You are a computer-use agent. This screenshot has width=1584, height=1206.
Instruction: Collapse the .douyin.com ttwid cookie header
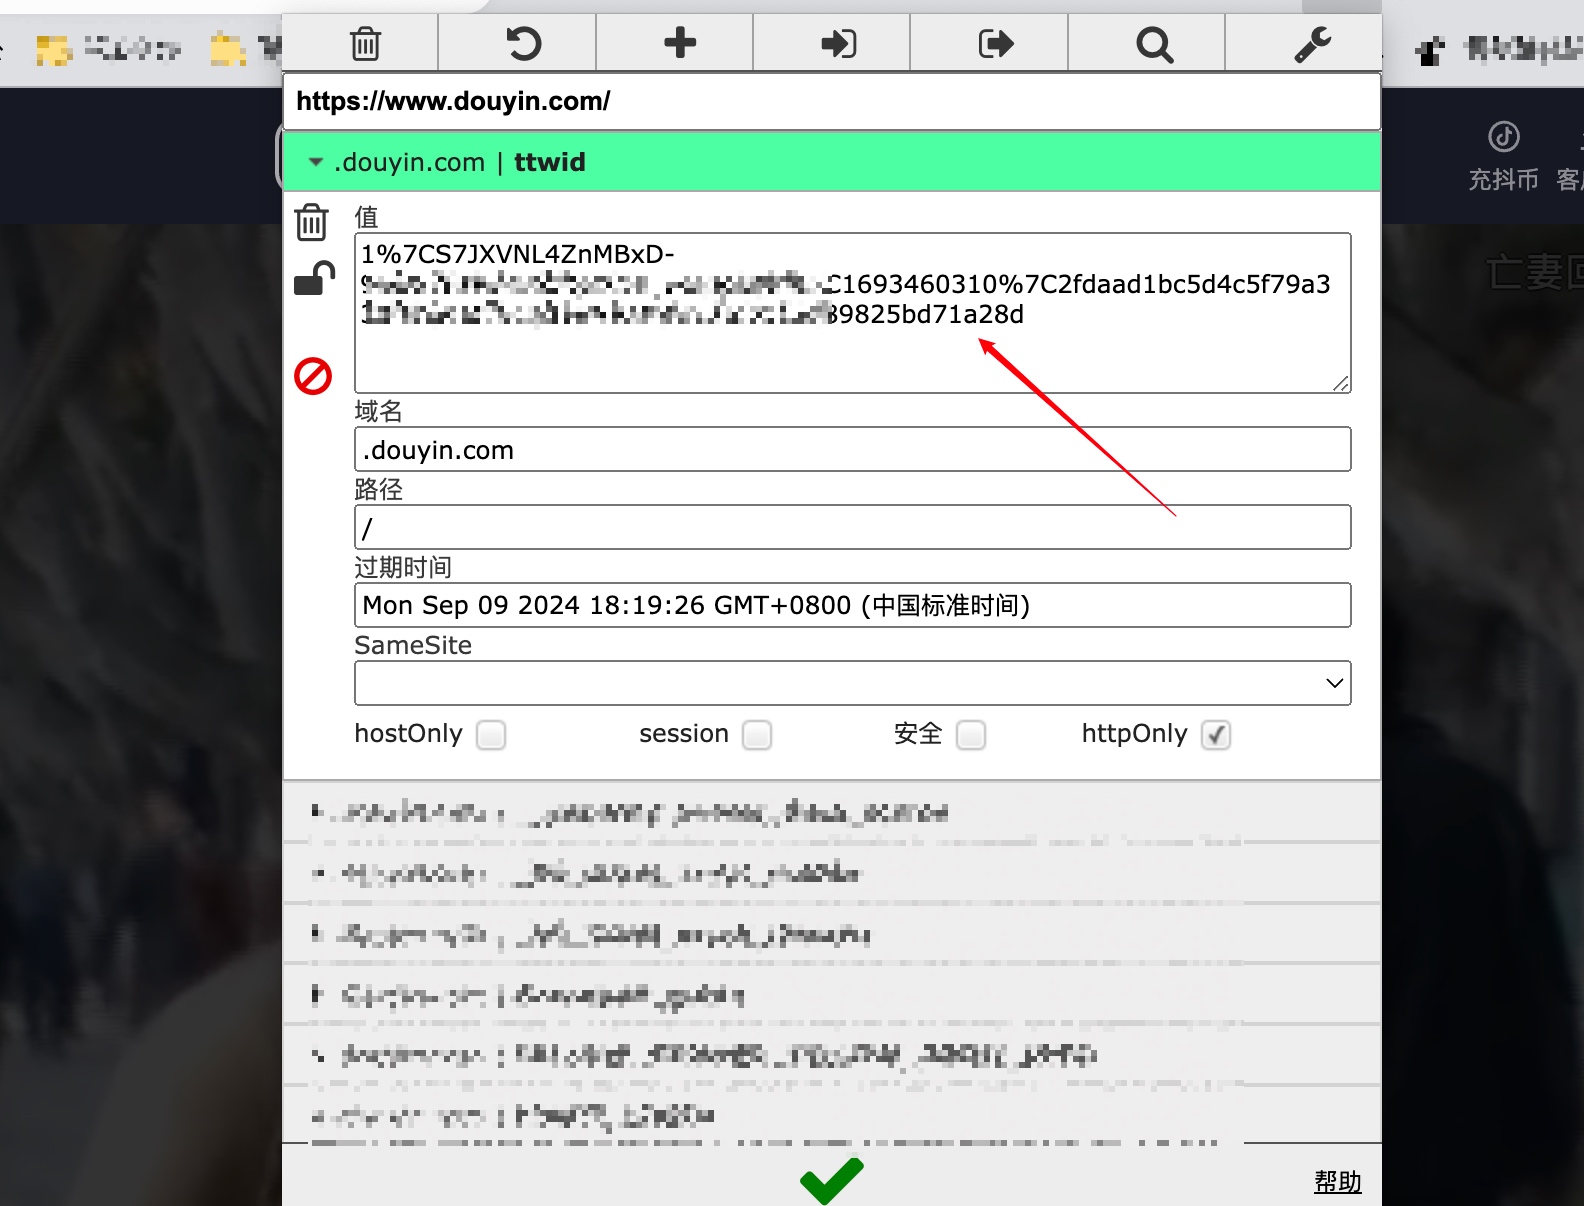[x=832, y=162]
